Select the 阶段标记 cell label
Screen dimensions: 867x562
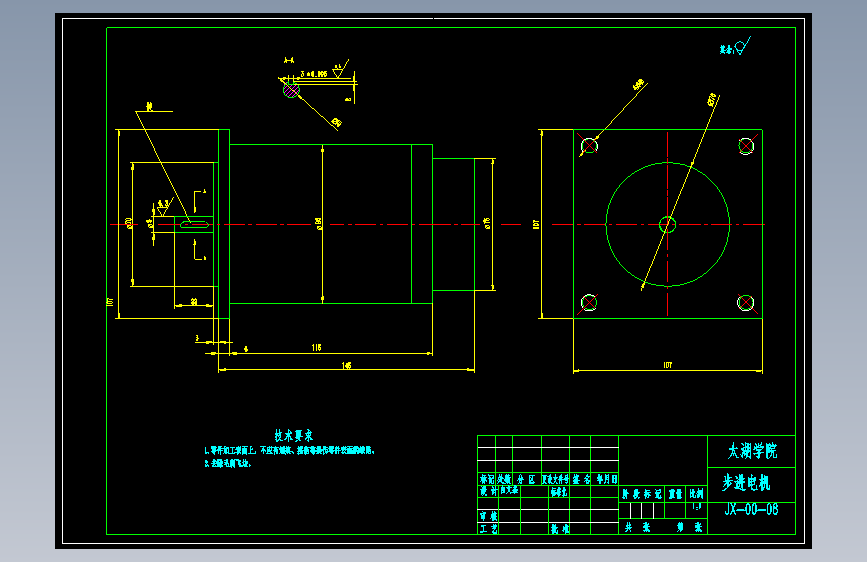click(x=642, y=494)
